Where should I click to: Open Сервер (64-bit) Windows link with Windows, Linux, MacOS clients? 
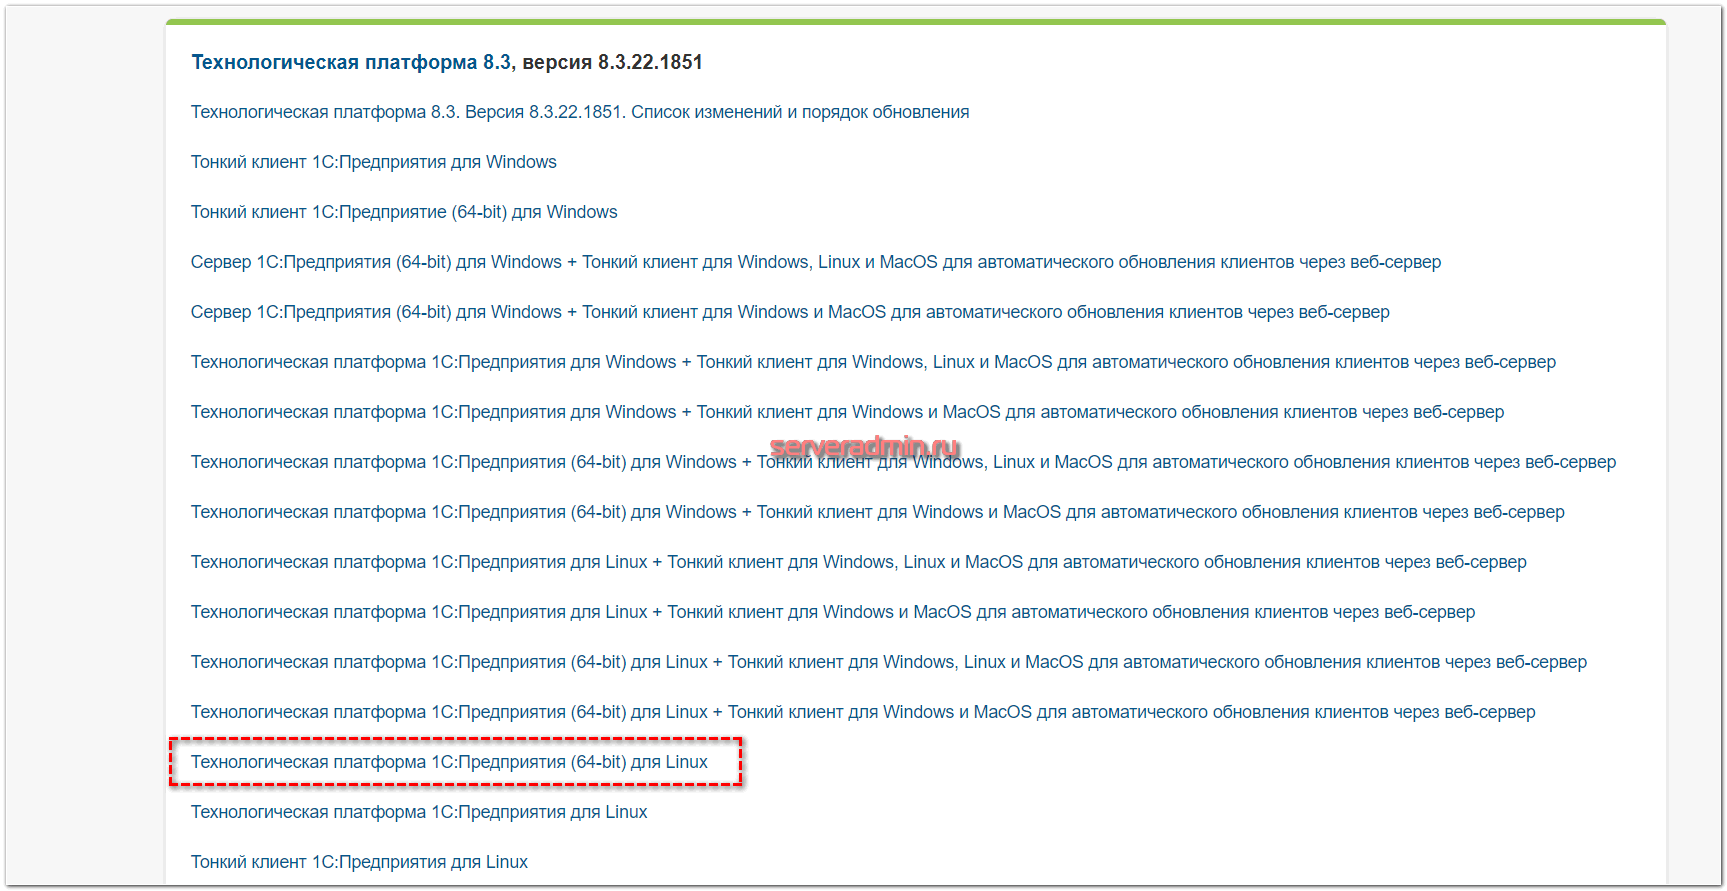click(815, 262)
